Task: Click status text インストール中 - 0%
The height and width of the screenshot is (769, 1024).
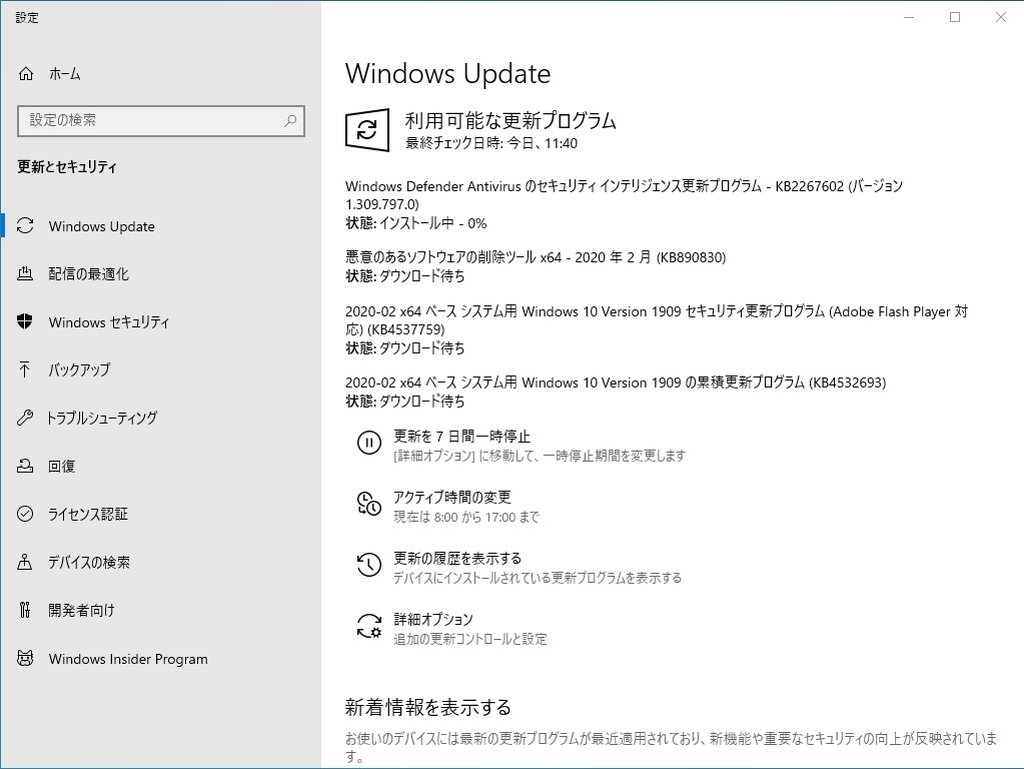Action: [x=433, y=223]
